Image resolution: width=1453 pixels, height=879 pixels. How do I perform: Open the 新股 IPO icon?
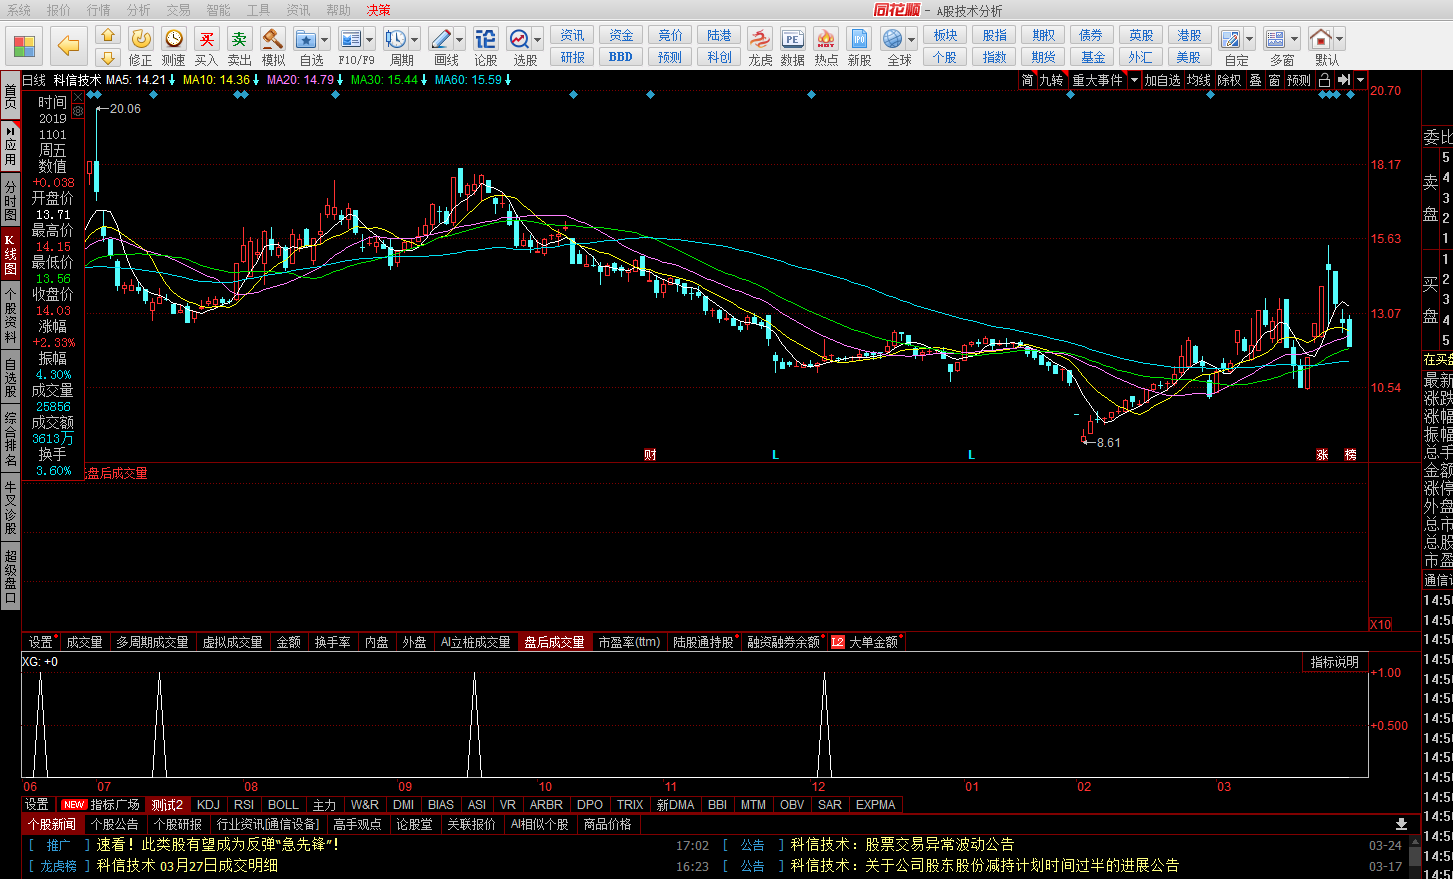pyautogui.click(x=859, y=39)
